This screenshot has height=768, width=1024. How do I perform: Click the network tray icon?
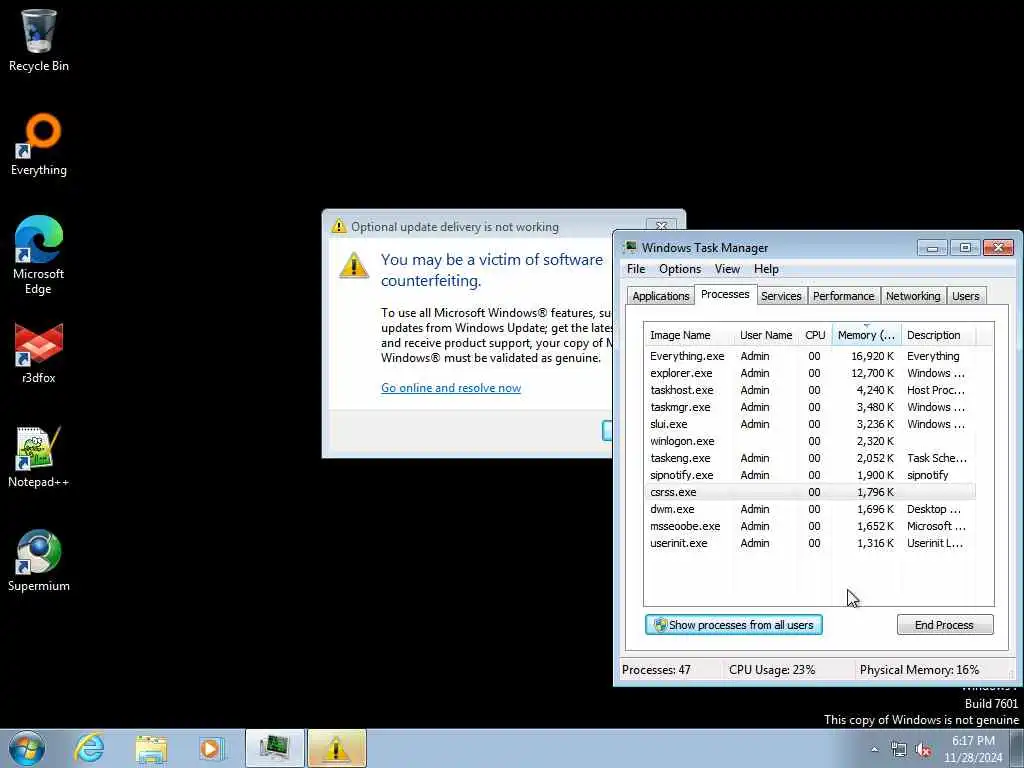tap(899, 749)
